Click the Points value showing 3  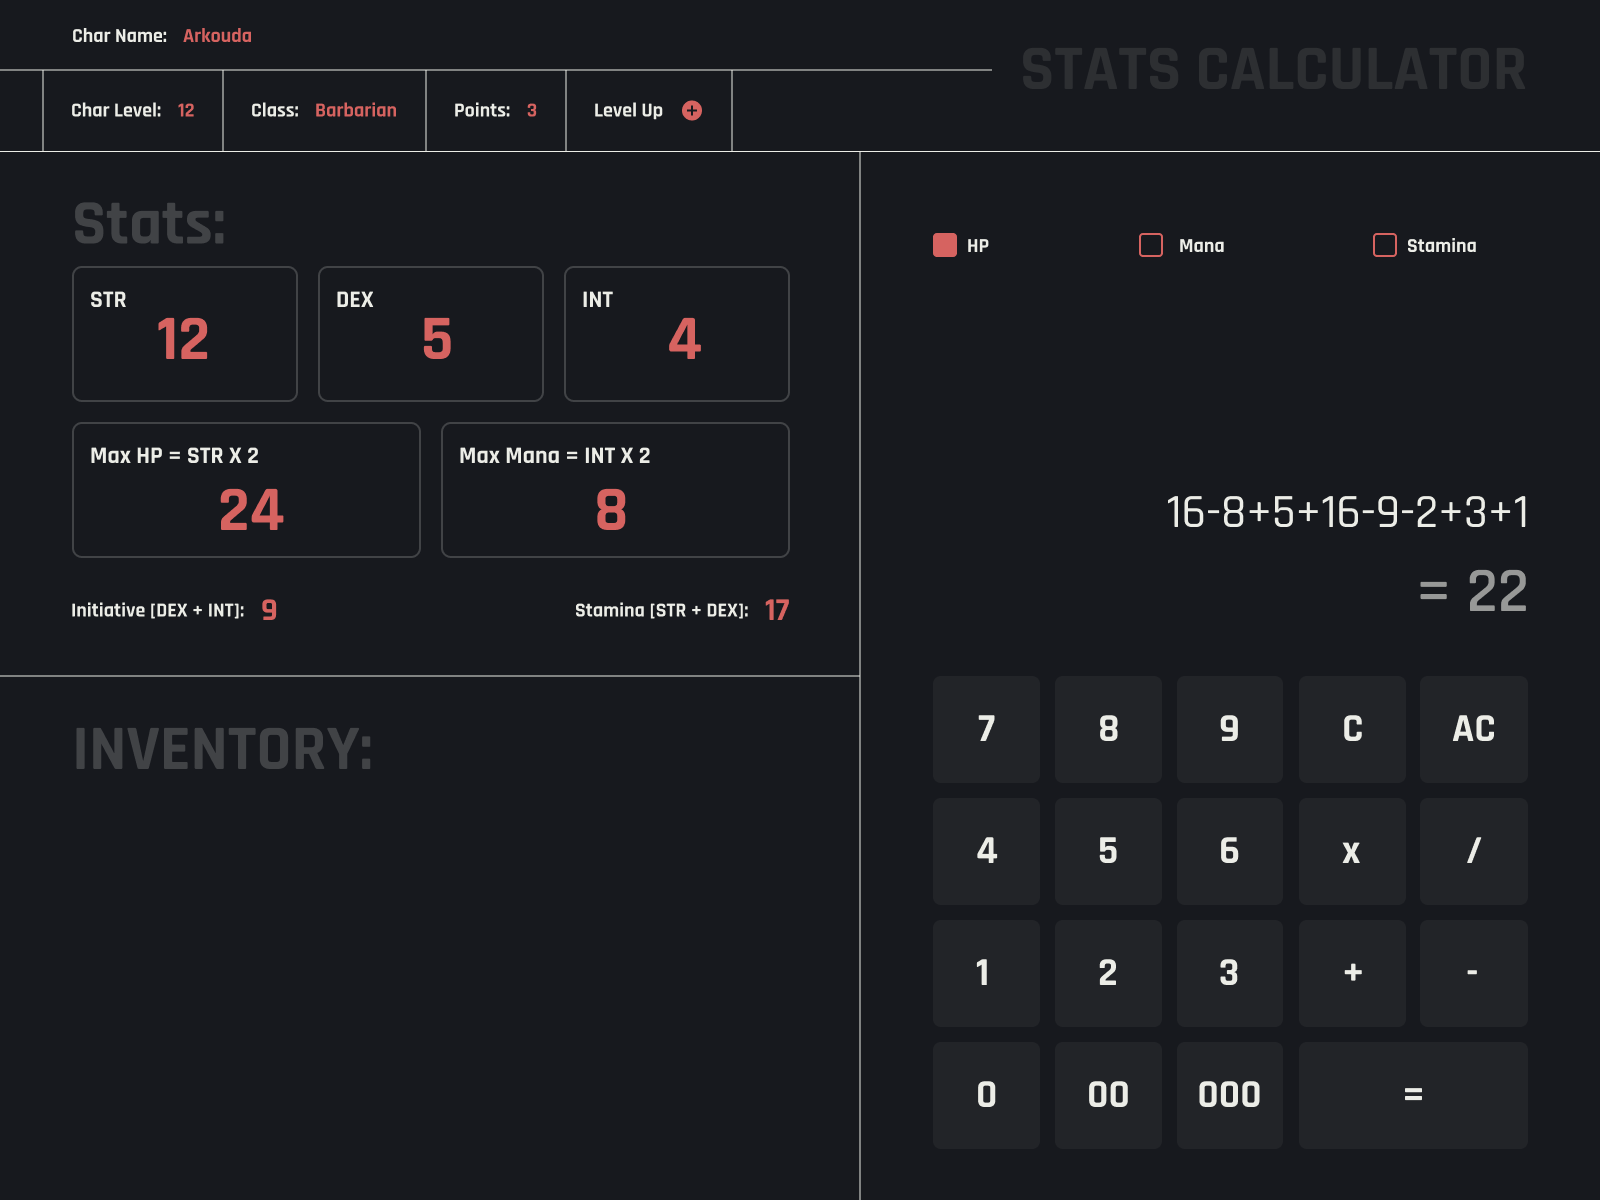(x=532, y=111)
